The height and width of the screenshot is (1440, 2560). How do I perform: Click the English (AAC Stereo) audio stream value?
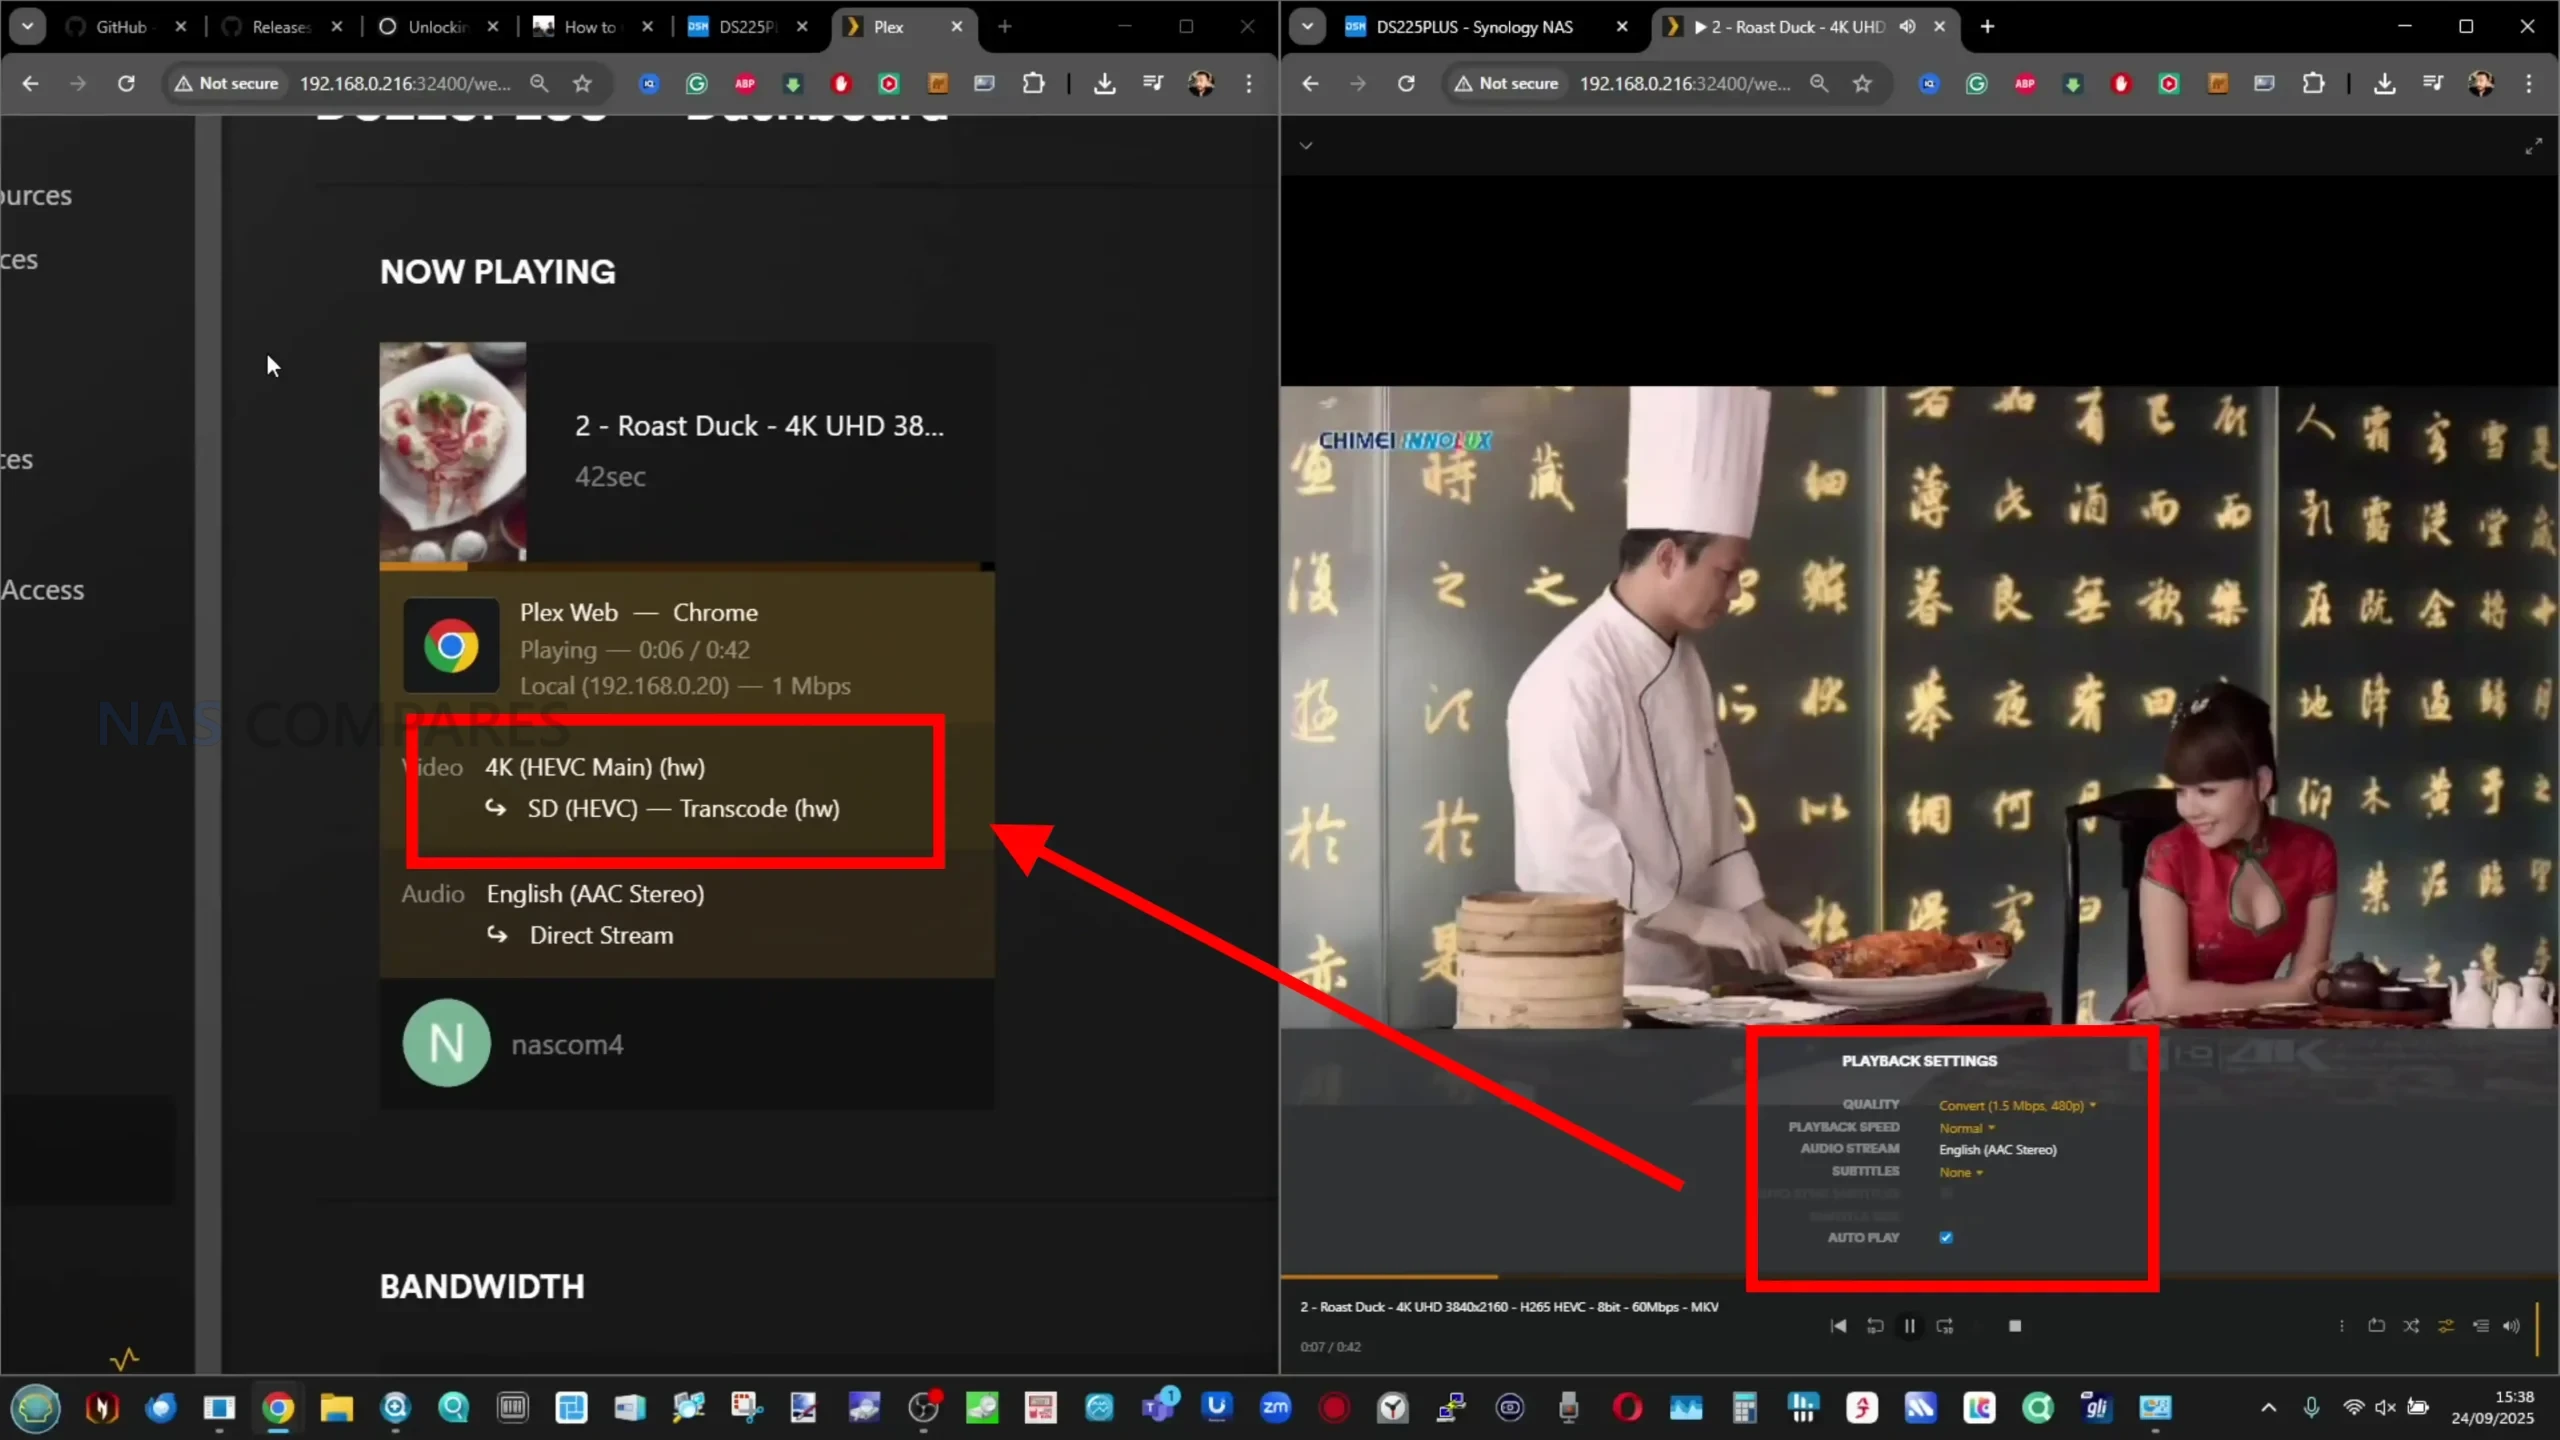tap(1997, 1150)
